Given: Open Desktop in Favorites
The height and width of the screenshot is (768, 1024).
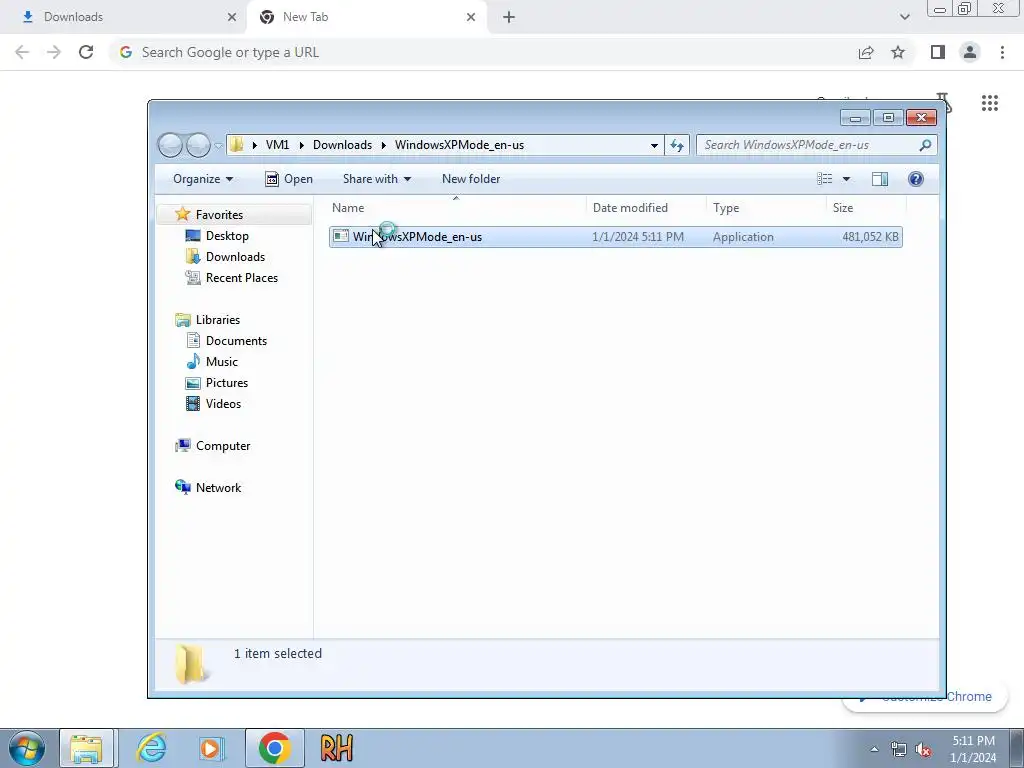Looking at the screenshot, I should point(227,236).
